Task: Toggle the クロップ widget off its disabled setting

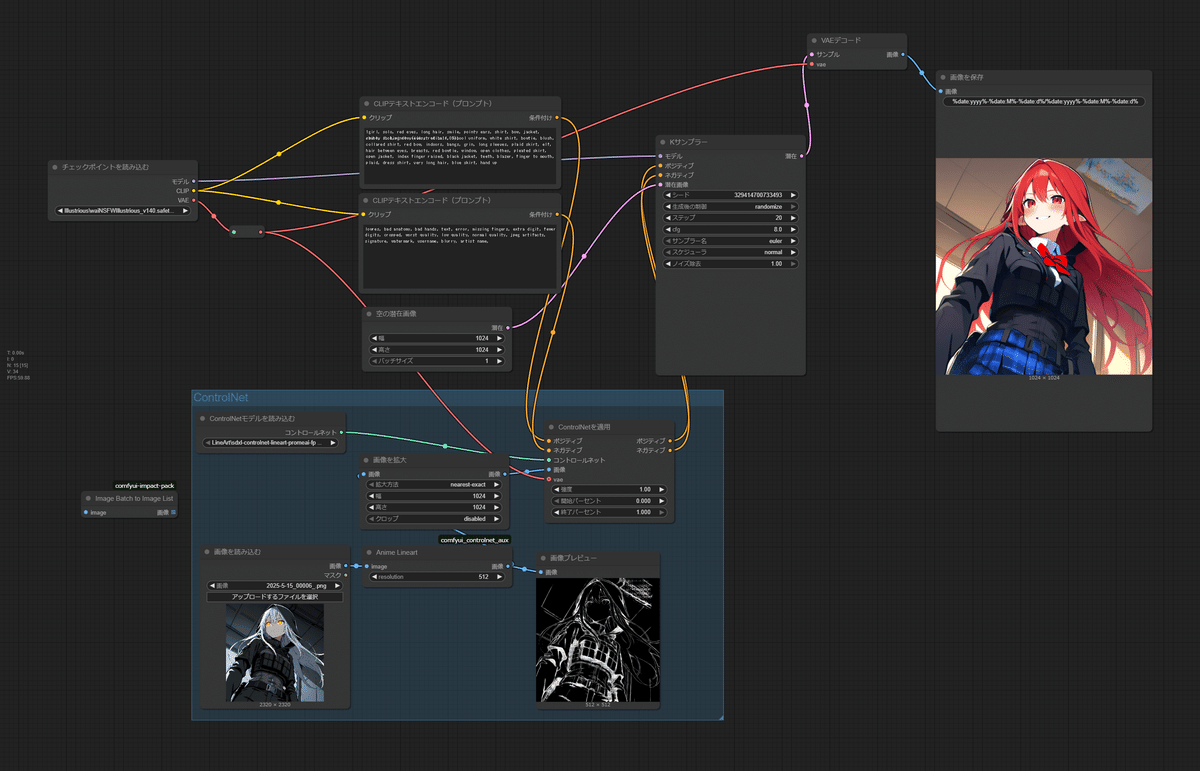Action: pyautogui.click(x=434, y=518)
